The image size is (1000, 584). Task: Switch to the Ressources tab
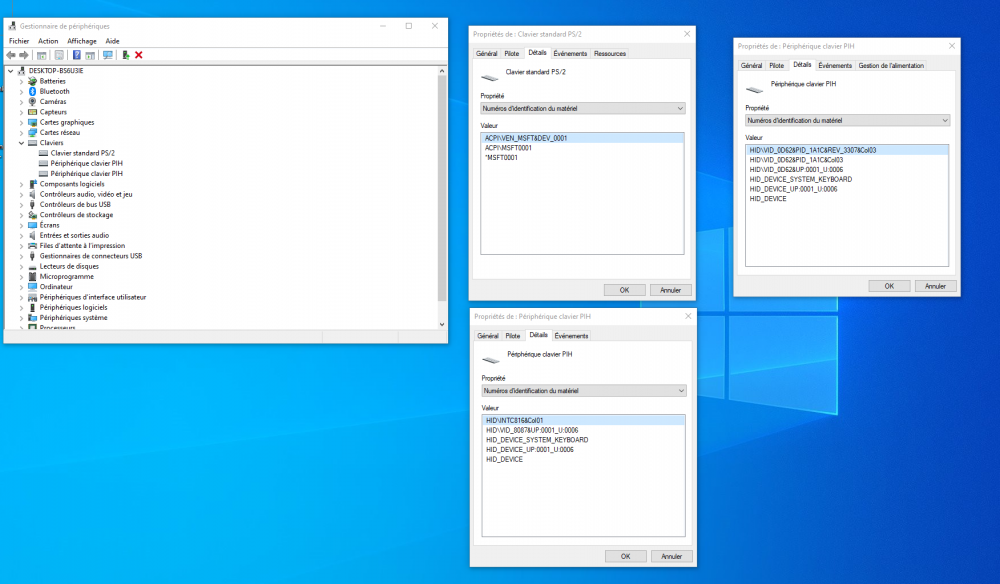[610, 54]
